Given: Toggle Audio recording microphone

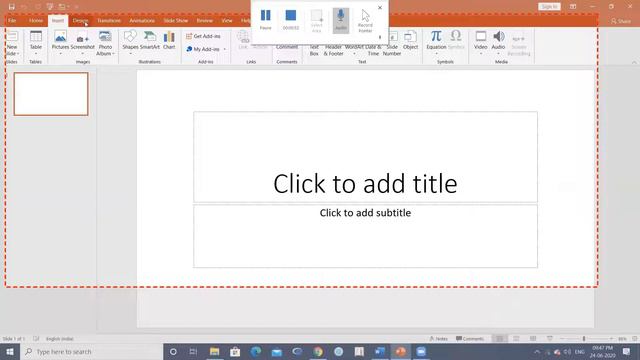Looking at the screenshot, I should (341, 20).
